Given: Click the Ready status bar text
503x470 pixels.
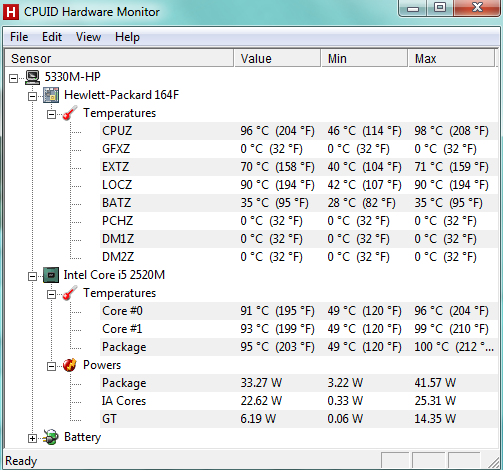Looking at the screenshot, I should (21, 461).
